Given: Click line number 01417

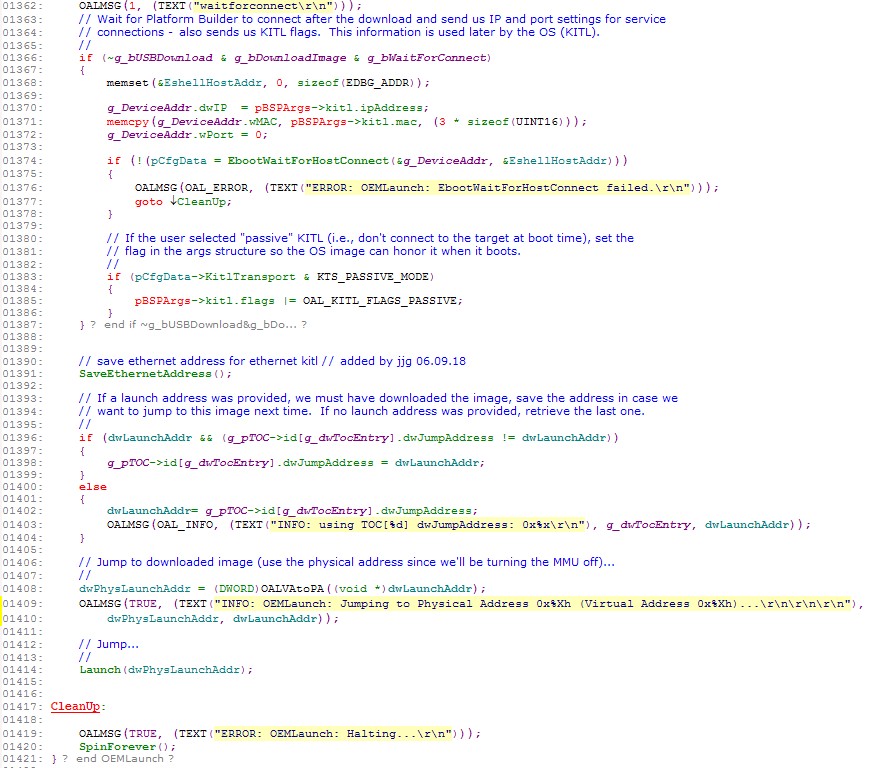Looking at the screenshot, I should (22, 706).
